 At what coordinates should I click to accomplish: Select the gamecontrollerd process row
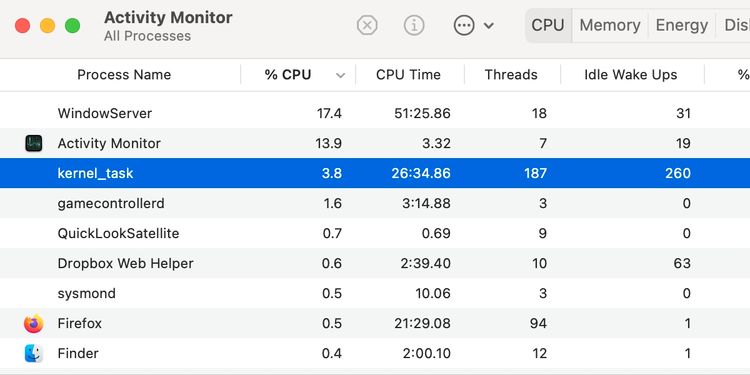coord(375,203)
